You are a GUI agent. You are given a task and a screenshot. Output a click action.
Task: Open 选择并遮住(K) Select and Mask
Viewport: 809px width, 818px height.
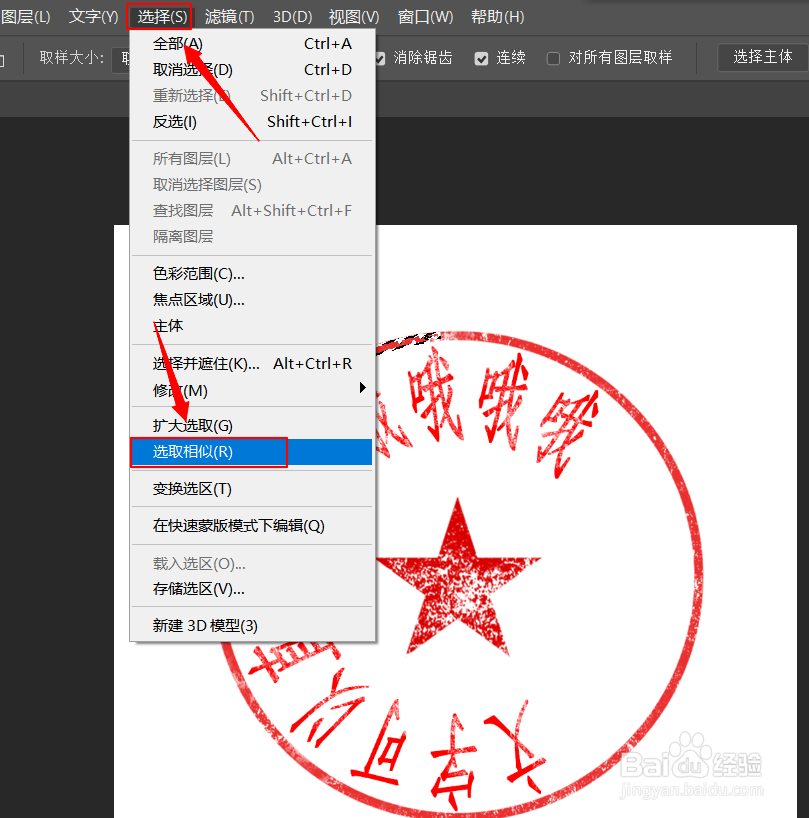[x=203, y=363]
